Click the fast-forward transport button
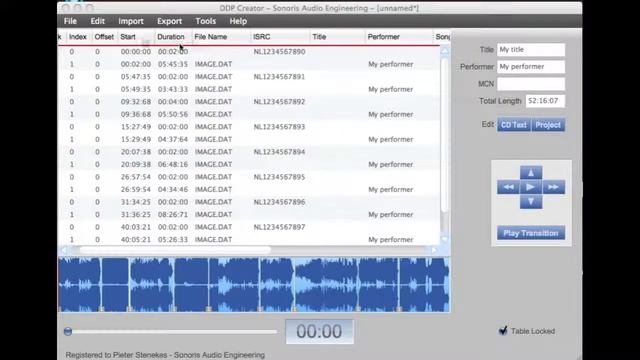This screenshot has width=640, height=360. (x=553, y=187)
